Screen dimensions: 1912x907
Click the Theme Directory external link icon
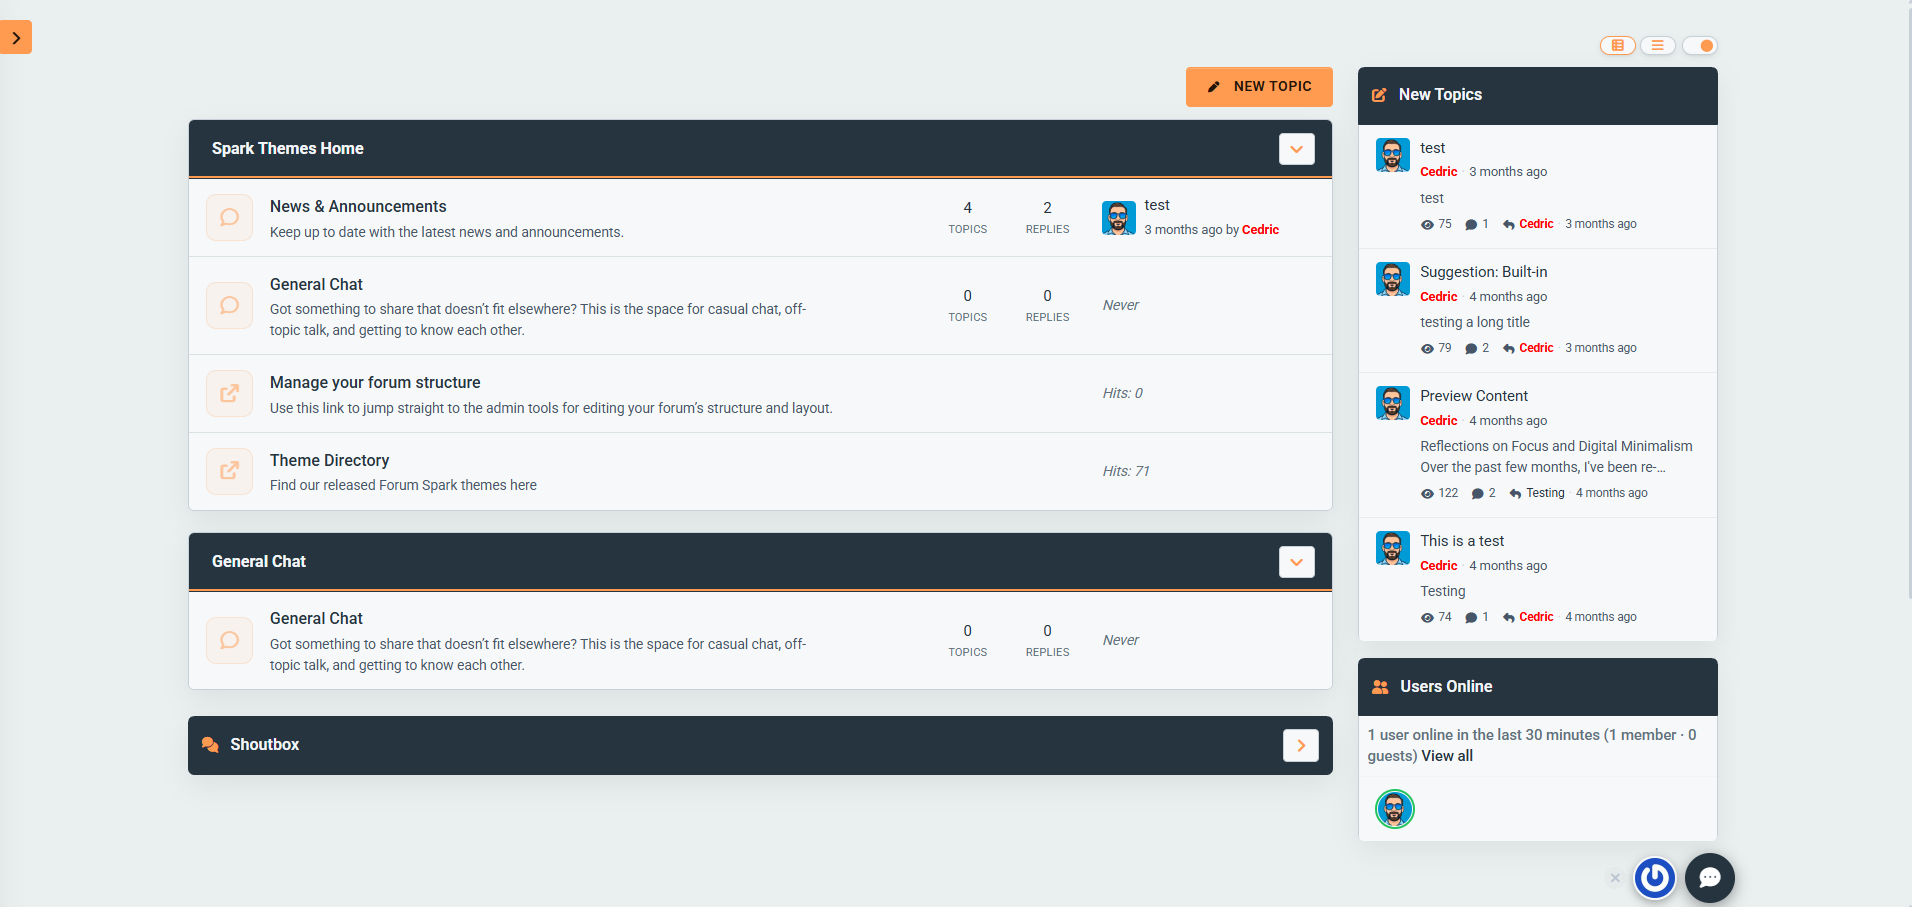coord(229,471)
